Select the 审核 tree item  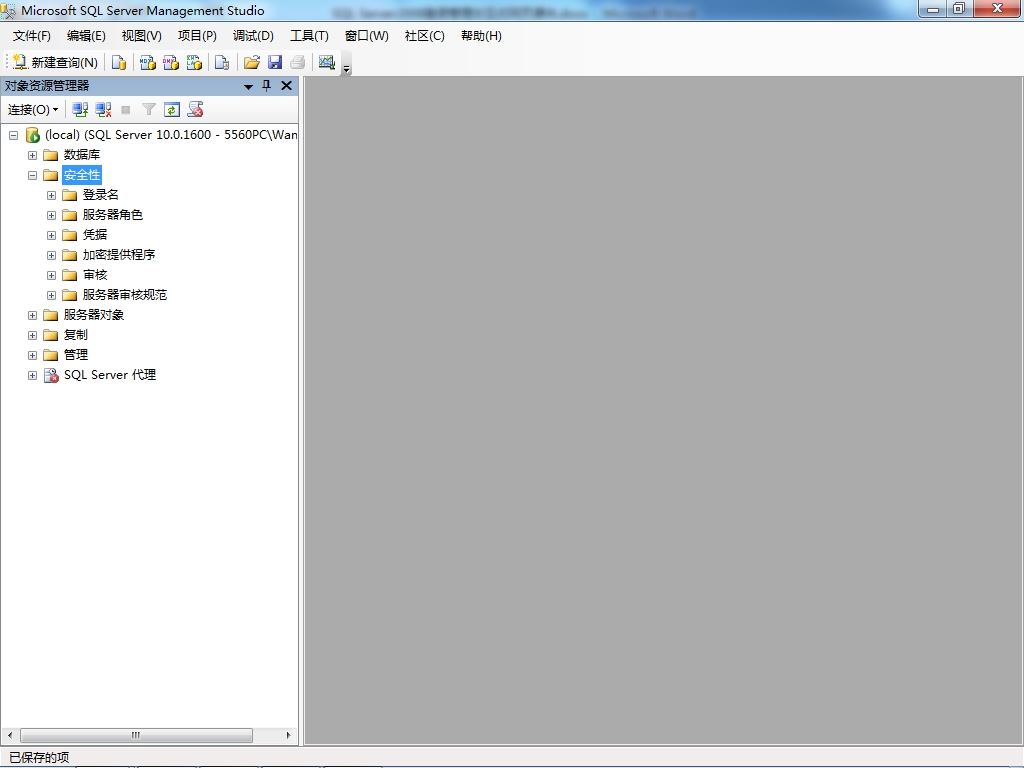95,275
